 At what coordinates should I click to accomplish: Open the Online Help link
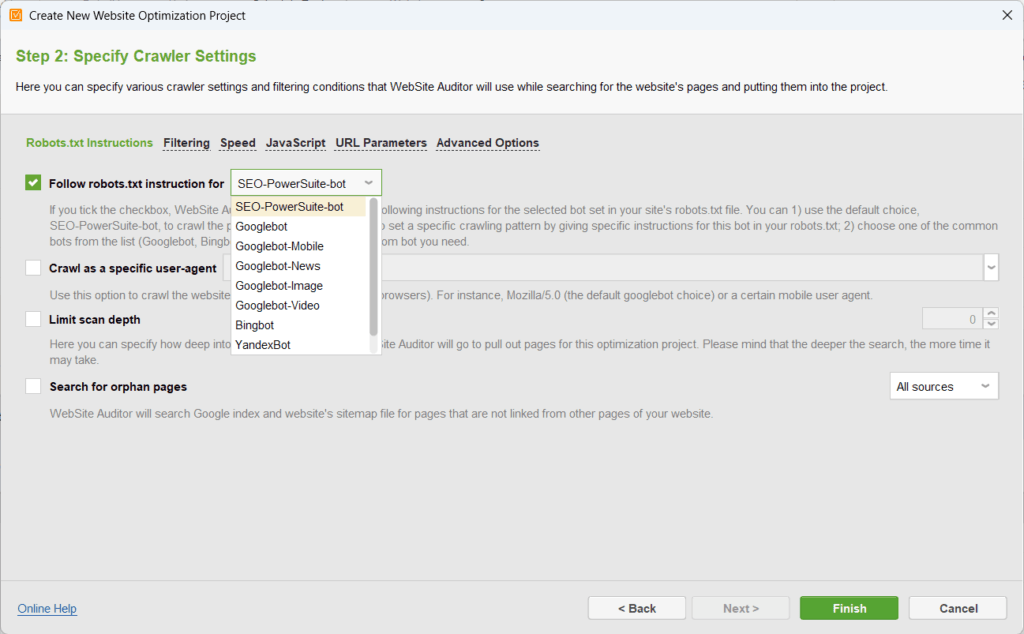(x=47, y=609)
